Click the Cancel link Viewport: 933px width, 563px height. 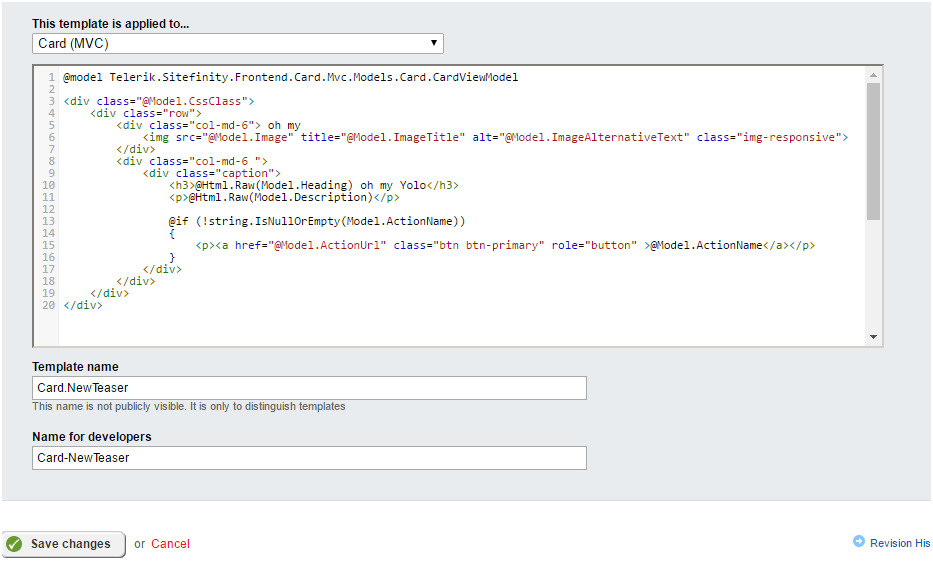[x=170, y=544]
